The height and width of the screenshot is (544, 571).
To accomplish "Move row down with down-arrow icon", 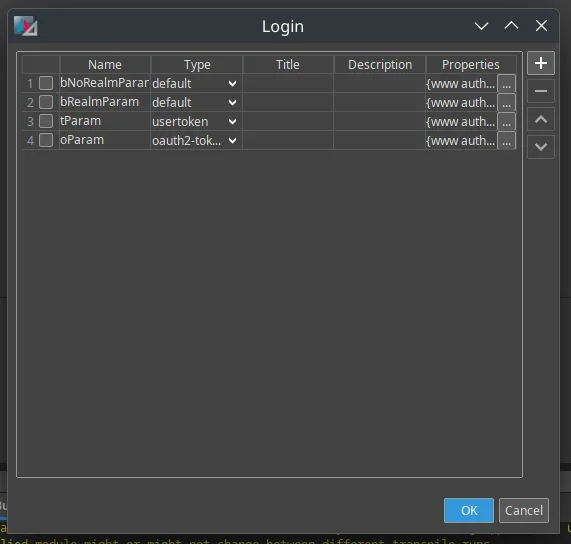I will pyautogui.click(x=541, y=147).
